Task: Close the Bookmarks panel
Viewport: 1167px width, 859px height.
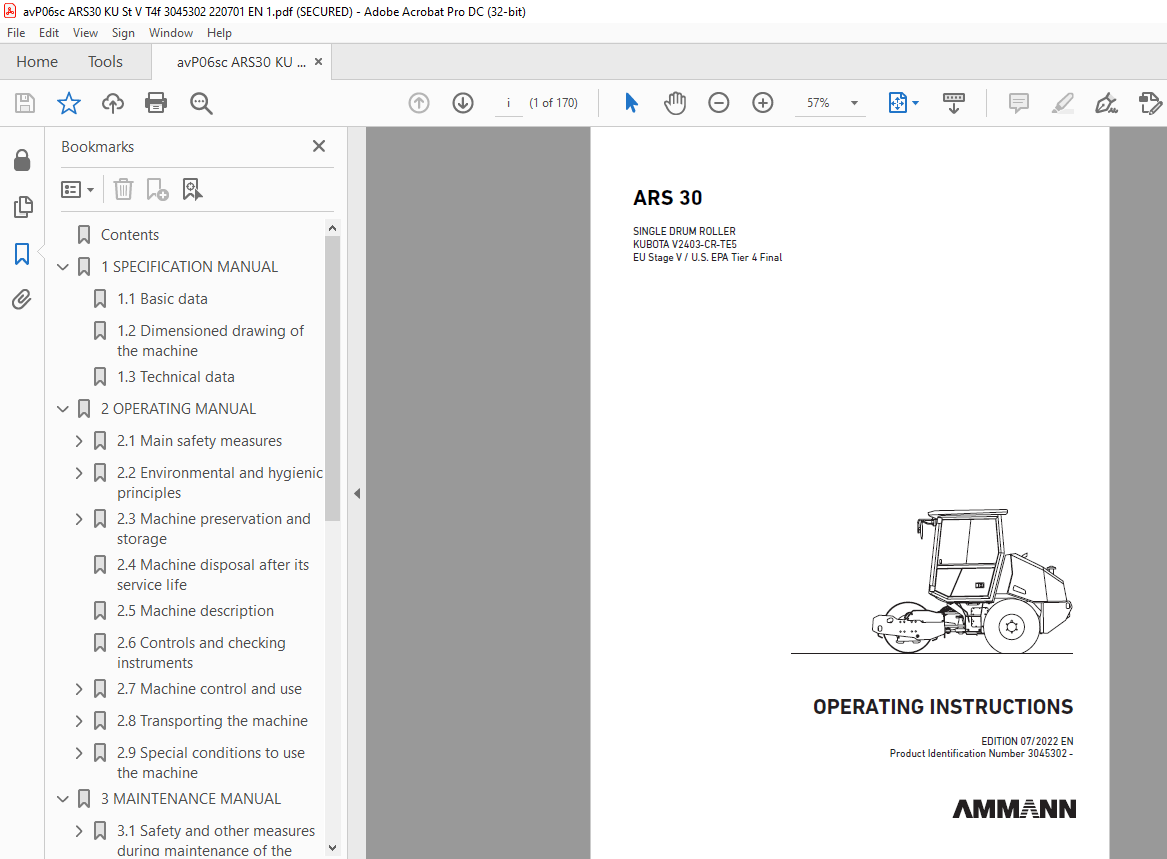Action: [x=319, y=147]
